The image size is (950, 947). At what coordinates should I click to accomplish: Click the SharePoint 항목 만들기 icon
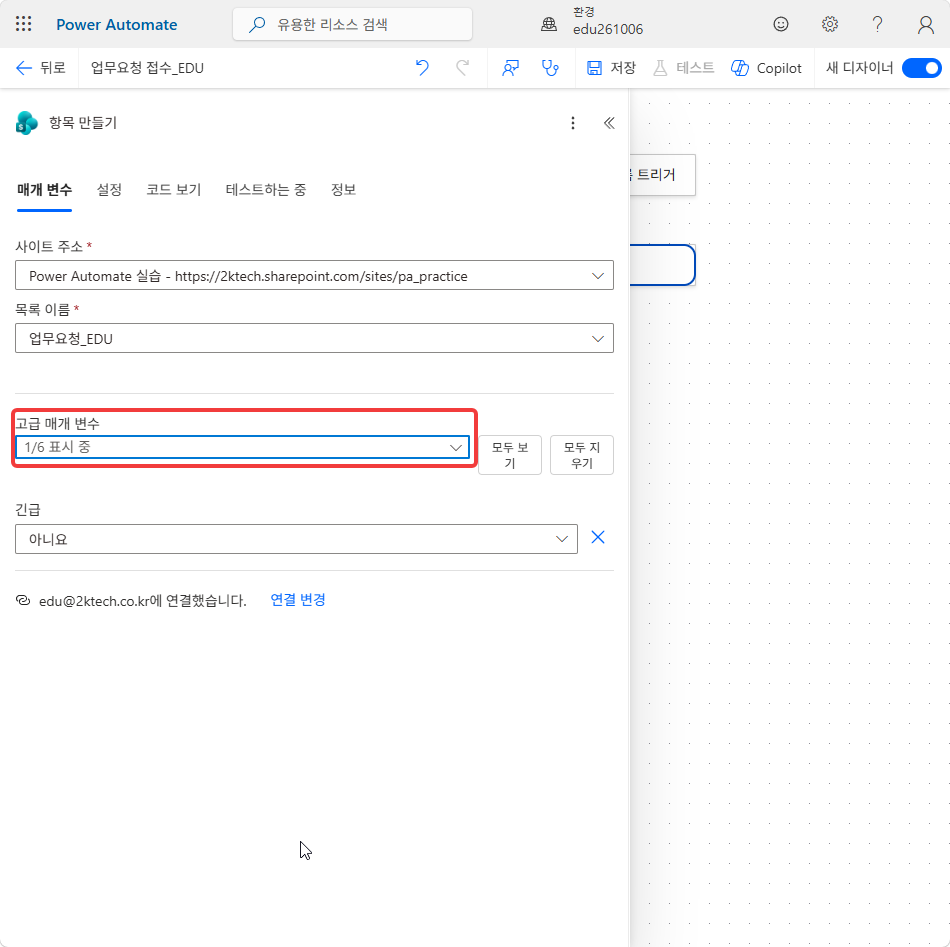point(27,123)
